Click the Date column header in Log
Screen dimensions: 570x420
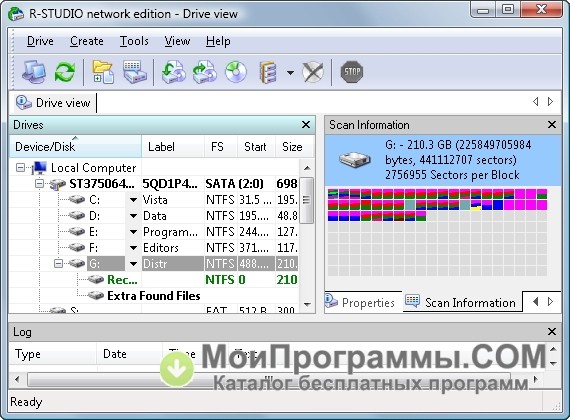coord(129,354)
